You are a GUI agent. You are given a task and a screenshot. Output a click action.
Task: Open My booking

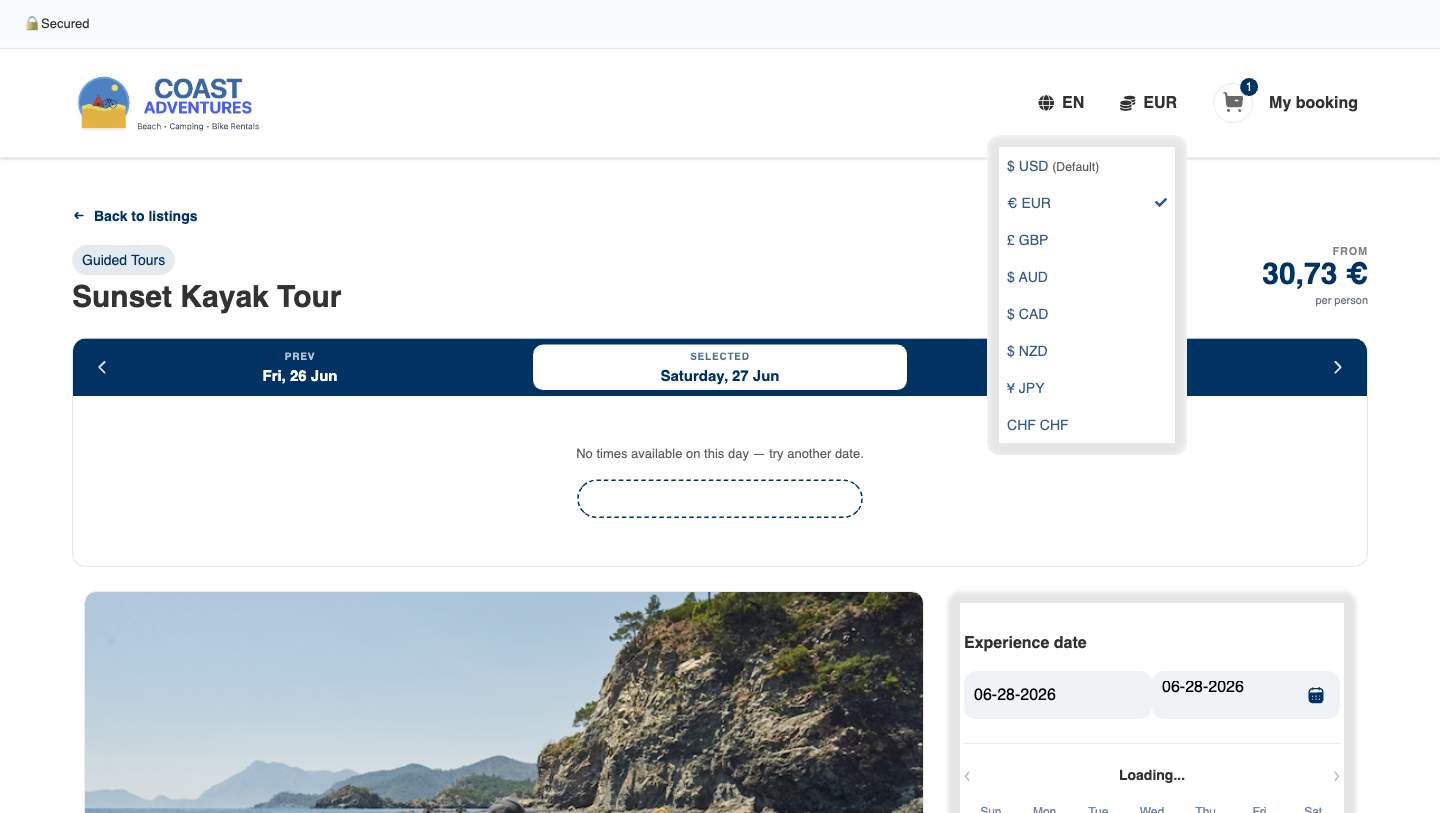click(x=1313, y=103)
